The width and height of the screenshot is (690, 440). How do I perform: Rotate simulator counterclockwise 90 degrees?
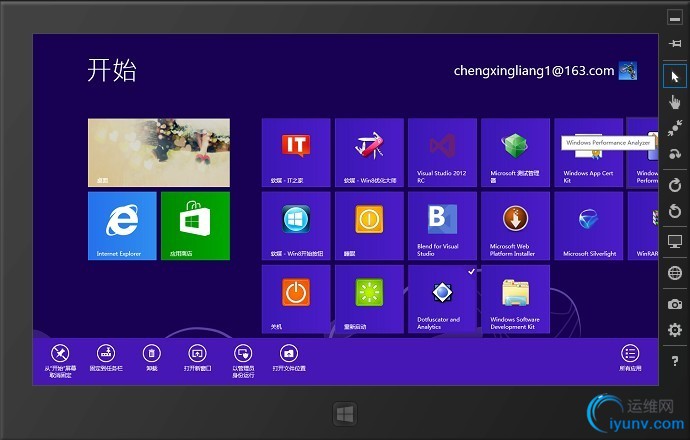[x=675, y=211]
